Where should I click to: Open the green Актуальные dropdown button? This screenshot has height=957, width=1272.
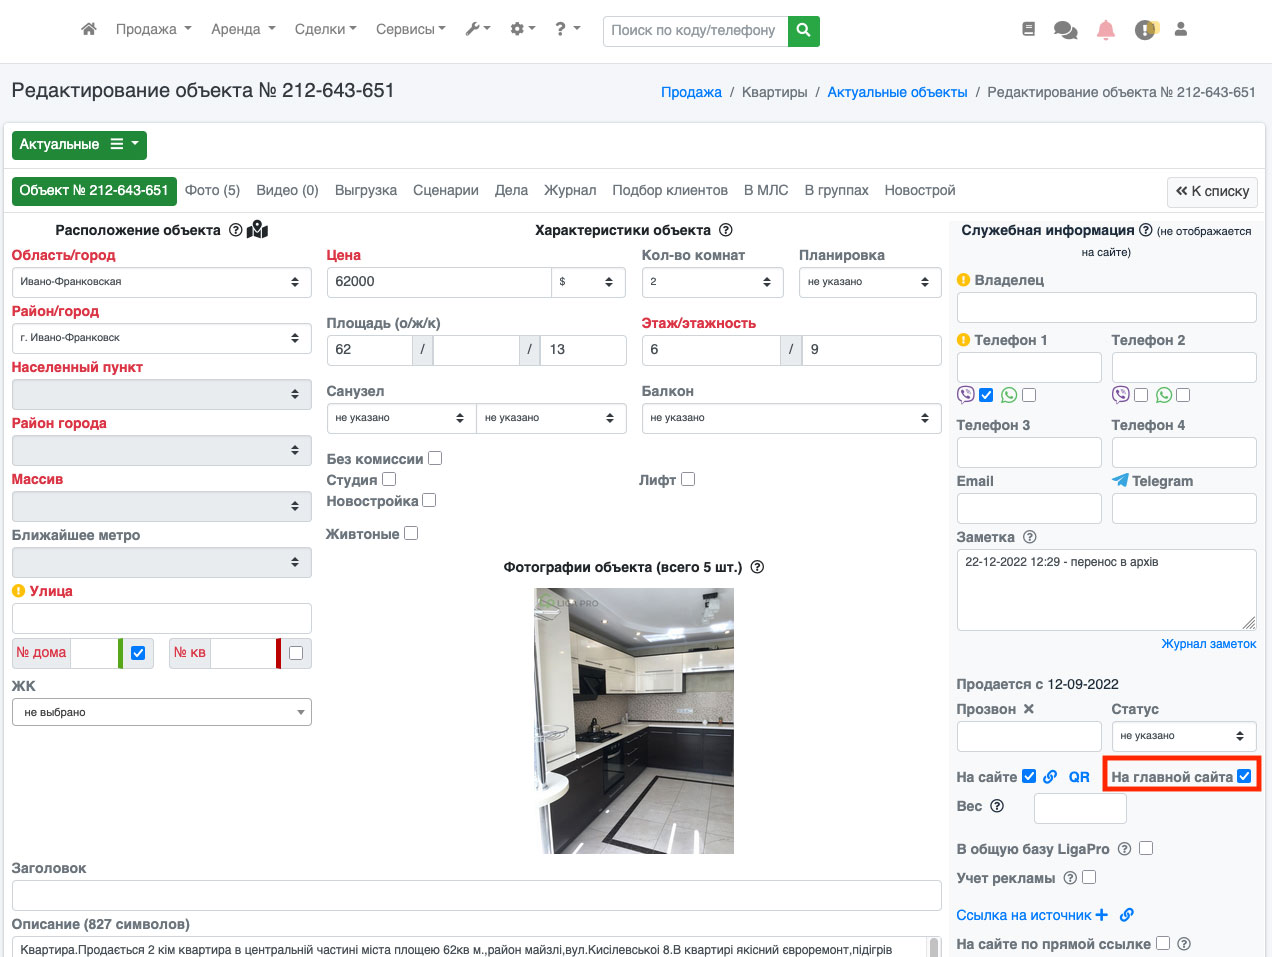pos(79,145)
